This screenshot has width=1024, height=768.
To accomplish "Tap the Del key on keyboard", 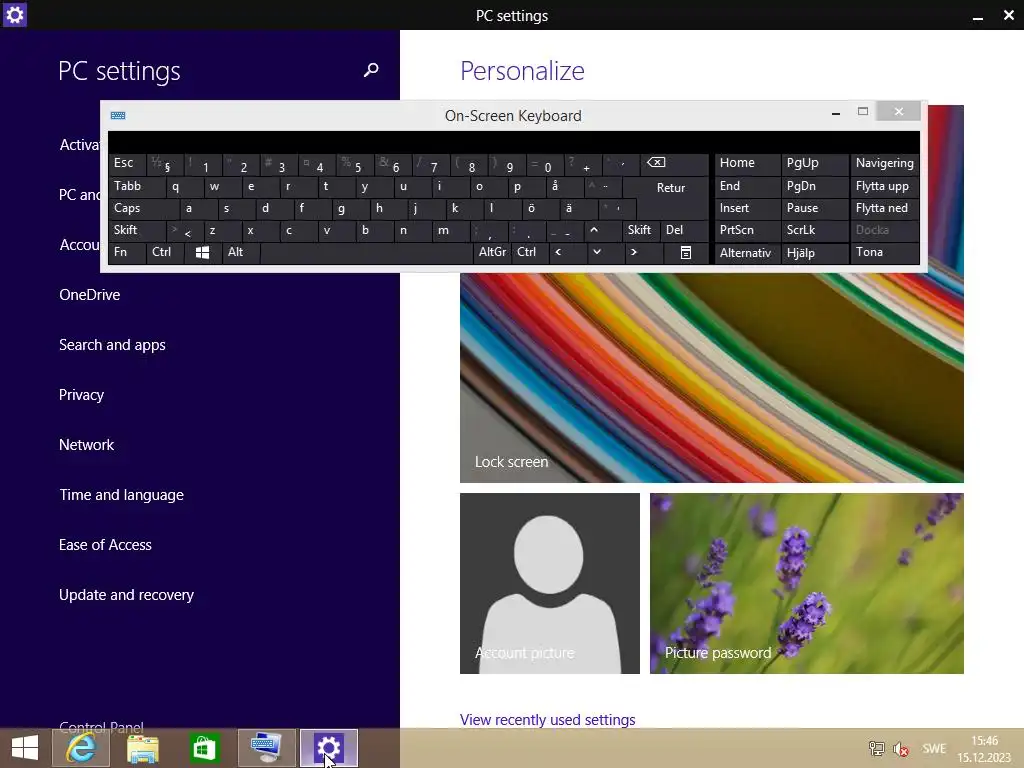I will 684,230.
